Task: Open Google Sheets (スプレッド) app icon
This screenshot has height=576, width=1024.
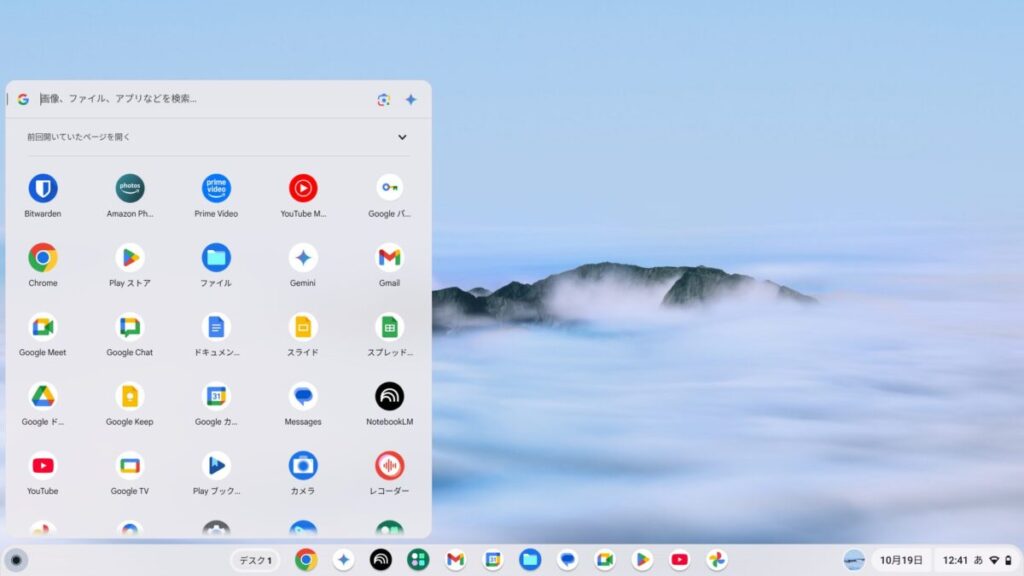Action: point(389,328)
